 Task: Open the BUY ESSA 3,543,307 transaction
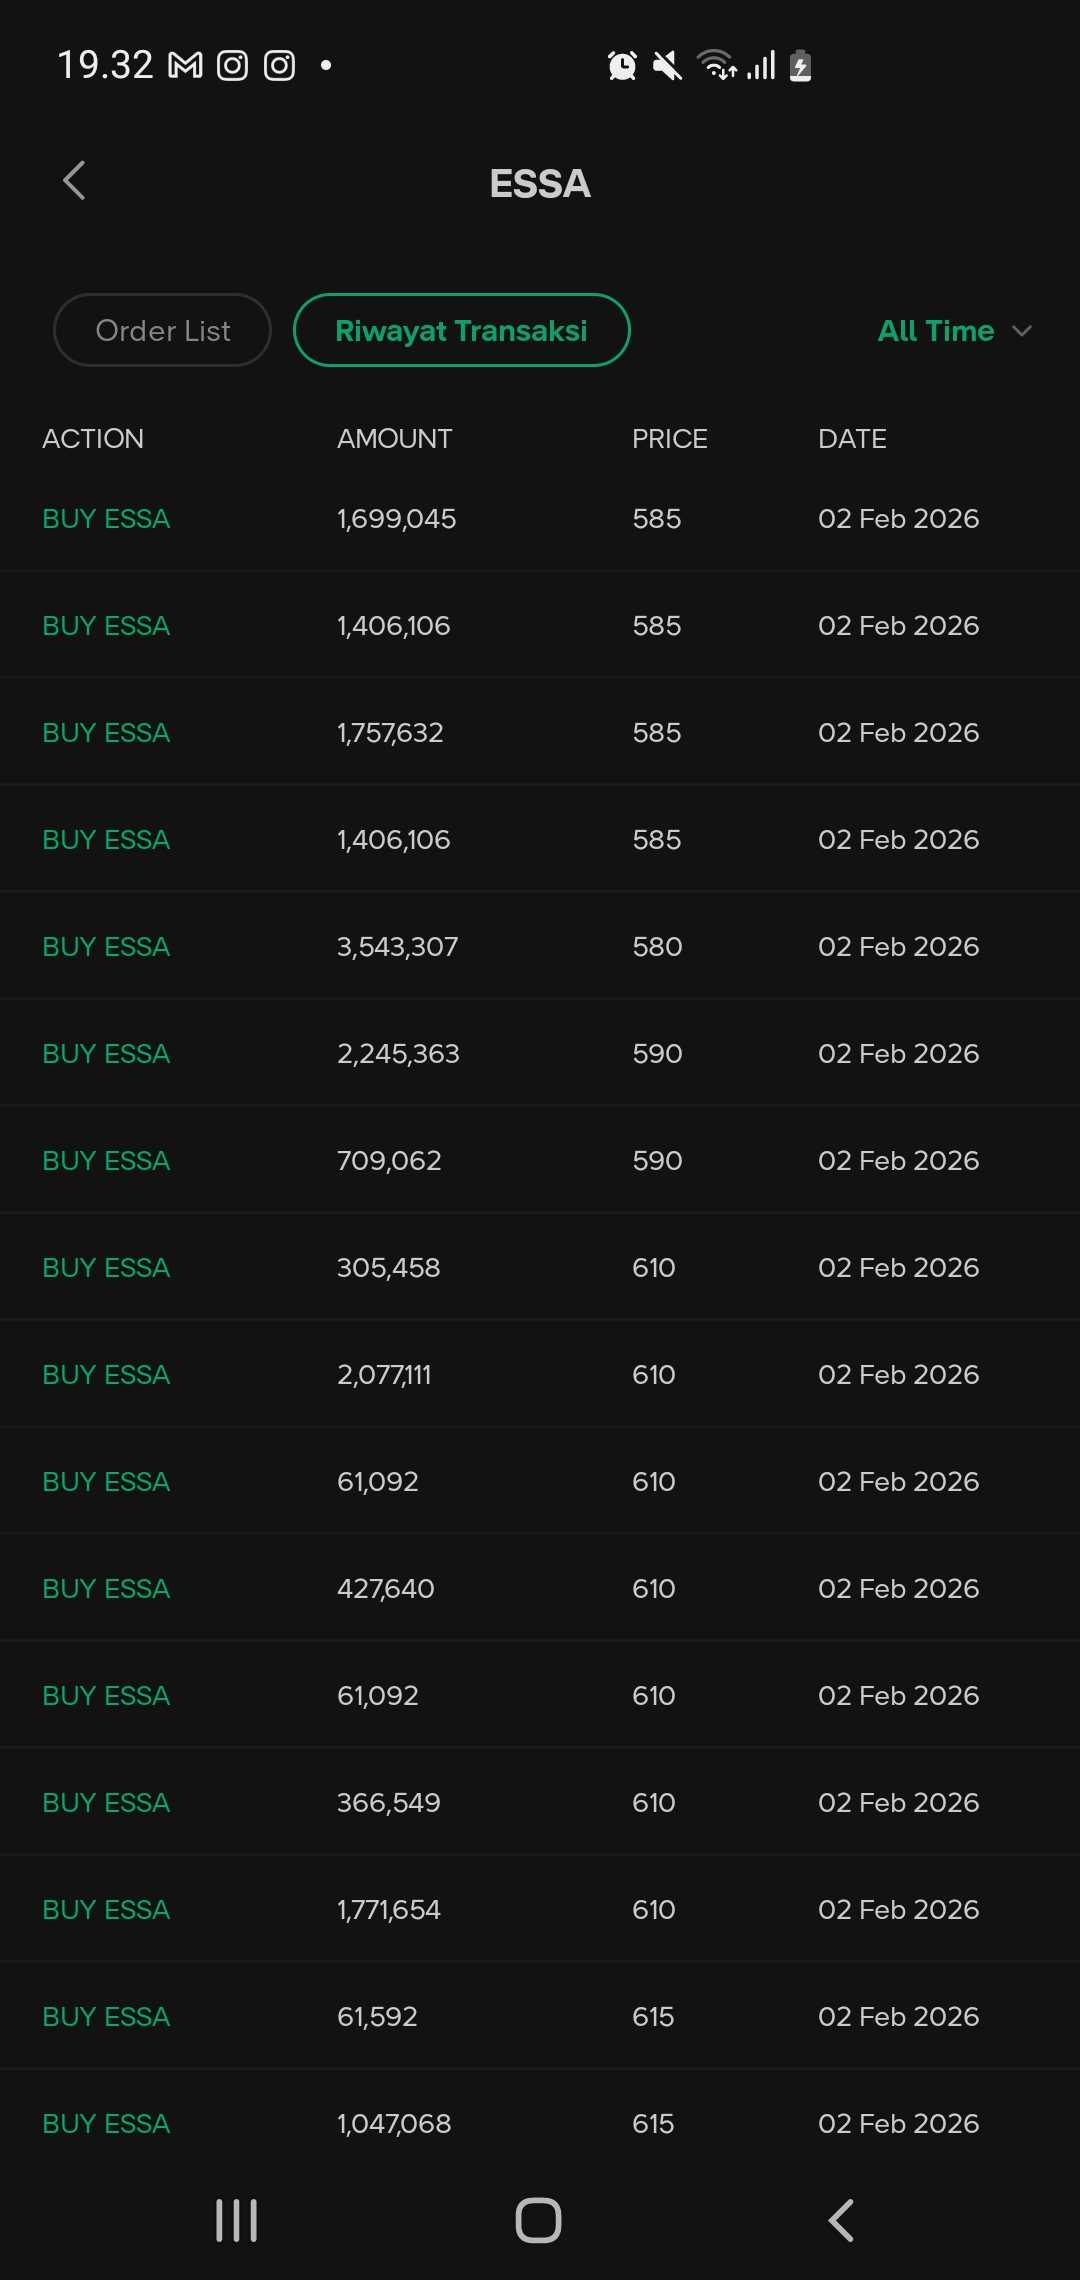pos(540,947)
